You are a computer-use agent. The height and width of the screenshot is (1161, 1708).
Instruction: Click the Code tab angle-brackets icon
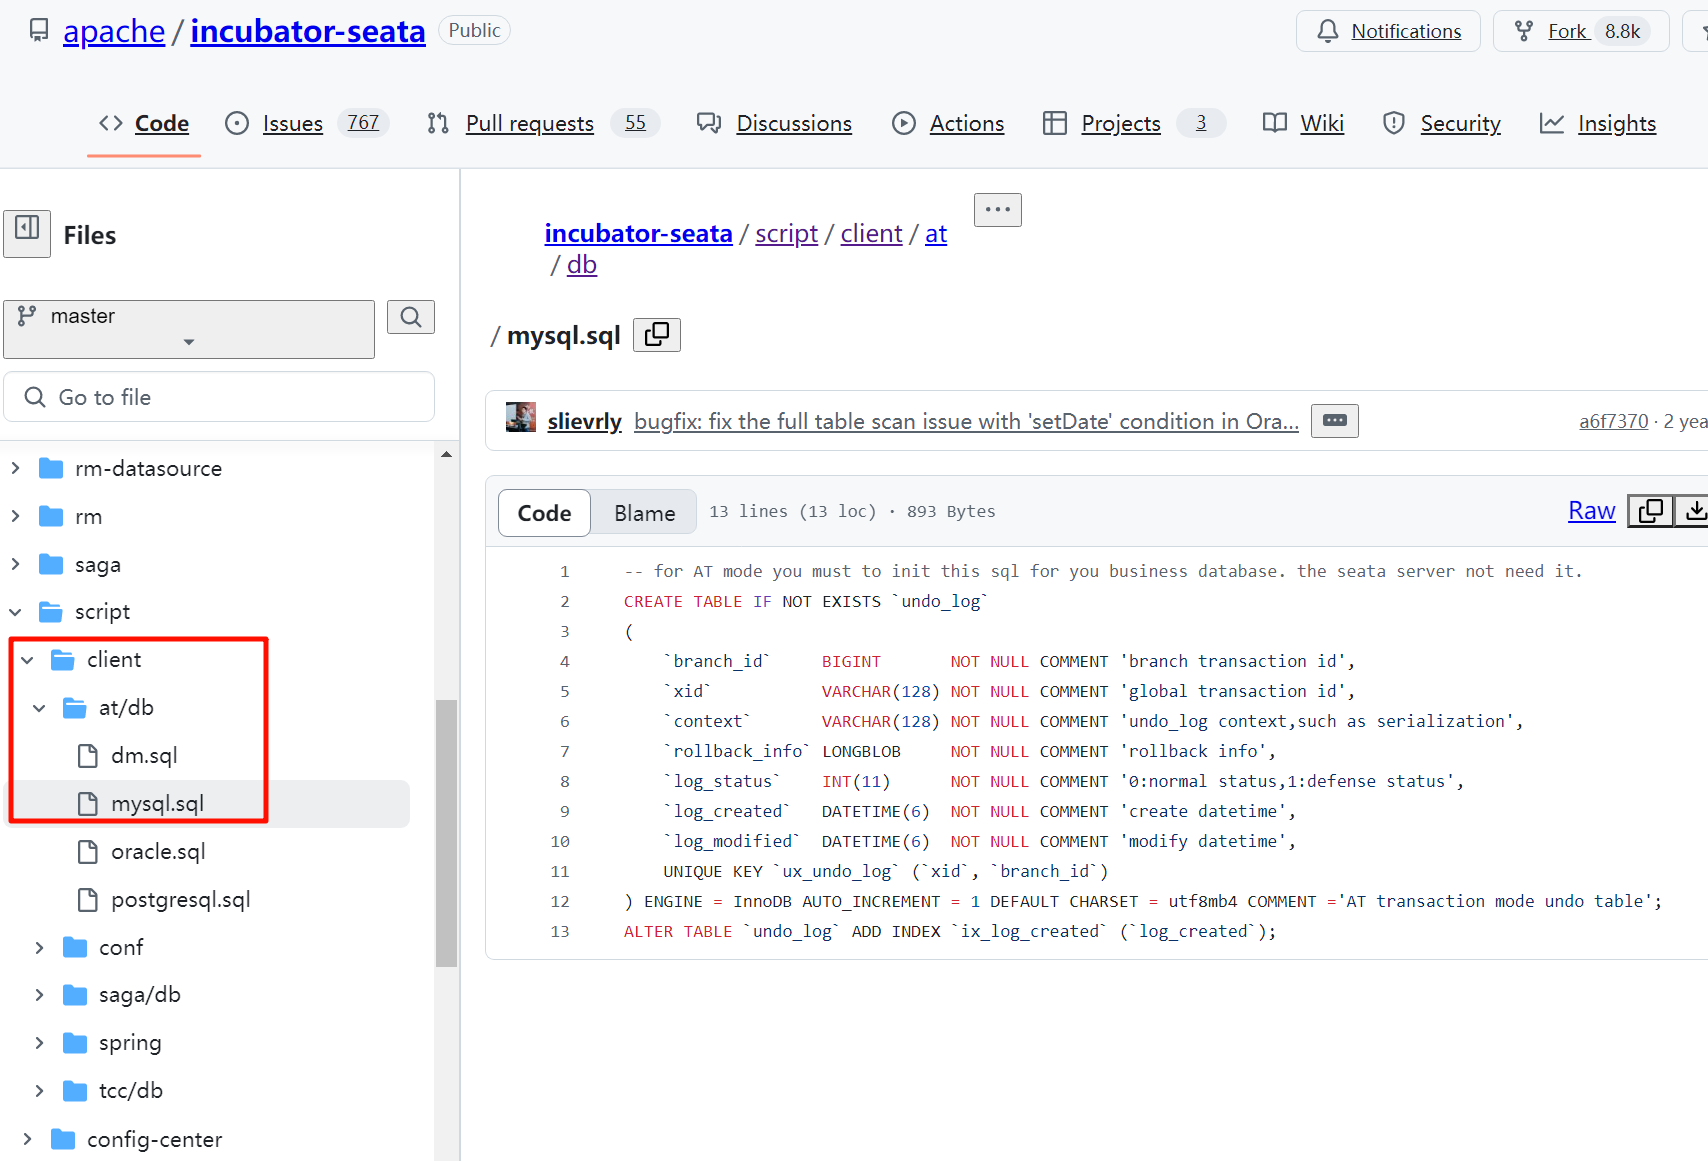(111, 123)
